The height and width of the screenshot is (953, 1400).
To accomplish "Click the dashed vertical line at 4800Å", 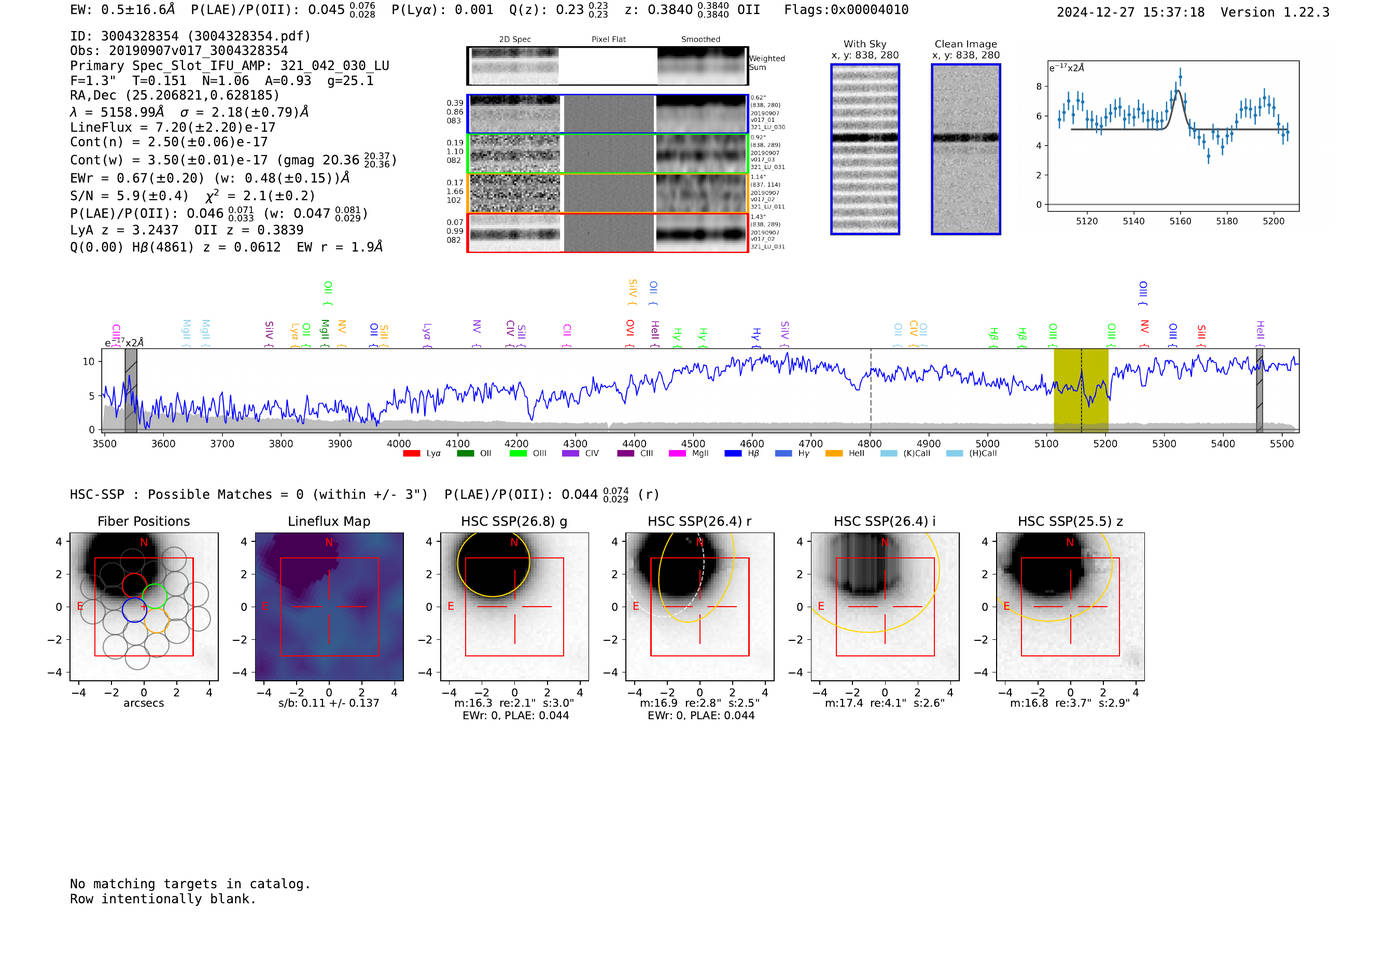I will 870,390.
